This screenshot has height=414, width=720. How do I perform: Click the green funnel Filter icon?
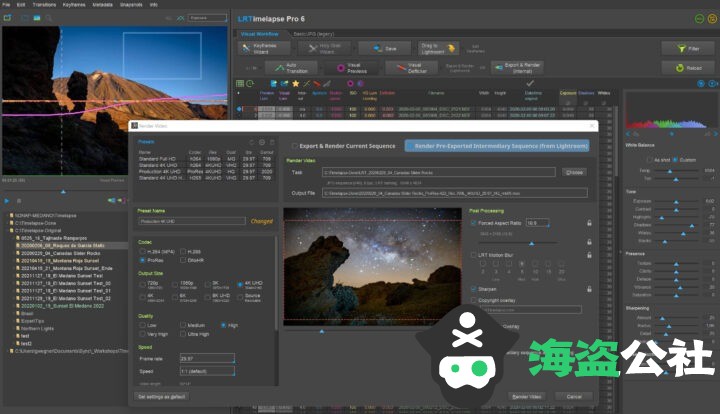click(681, 48)
